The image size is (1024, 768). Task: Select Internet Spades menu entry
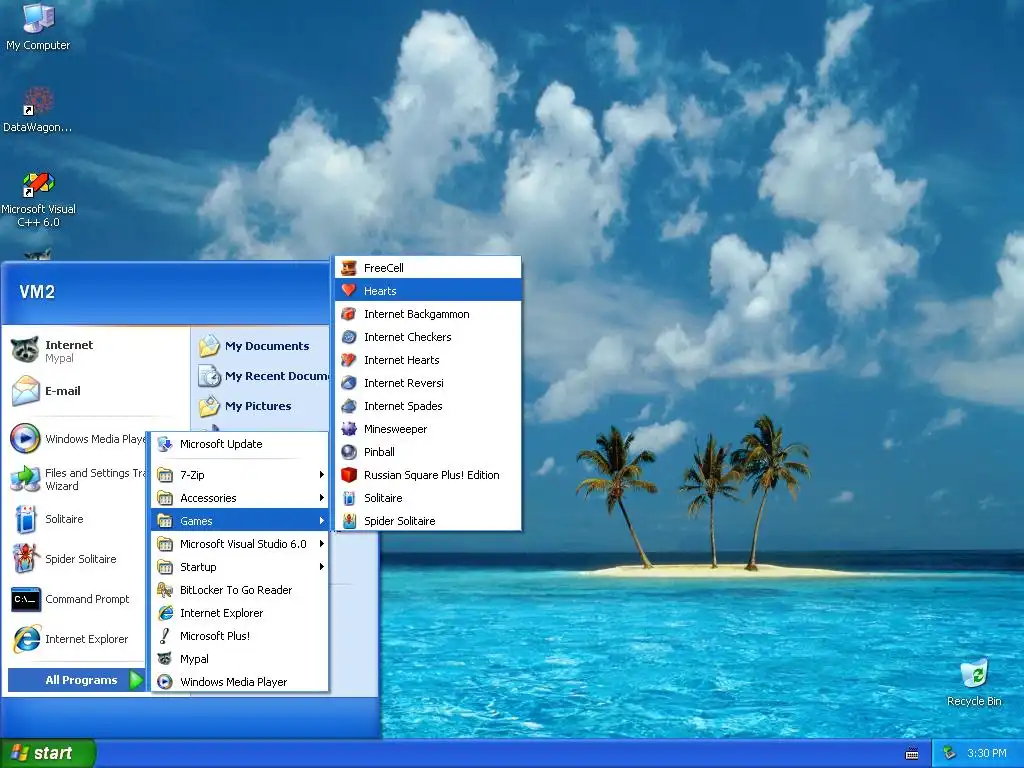(428, 406)
